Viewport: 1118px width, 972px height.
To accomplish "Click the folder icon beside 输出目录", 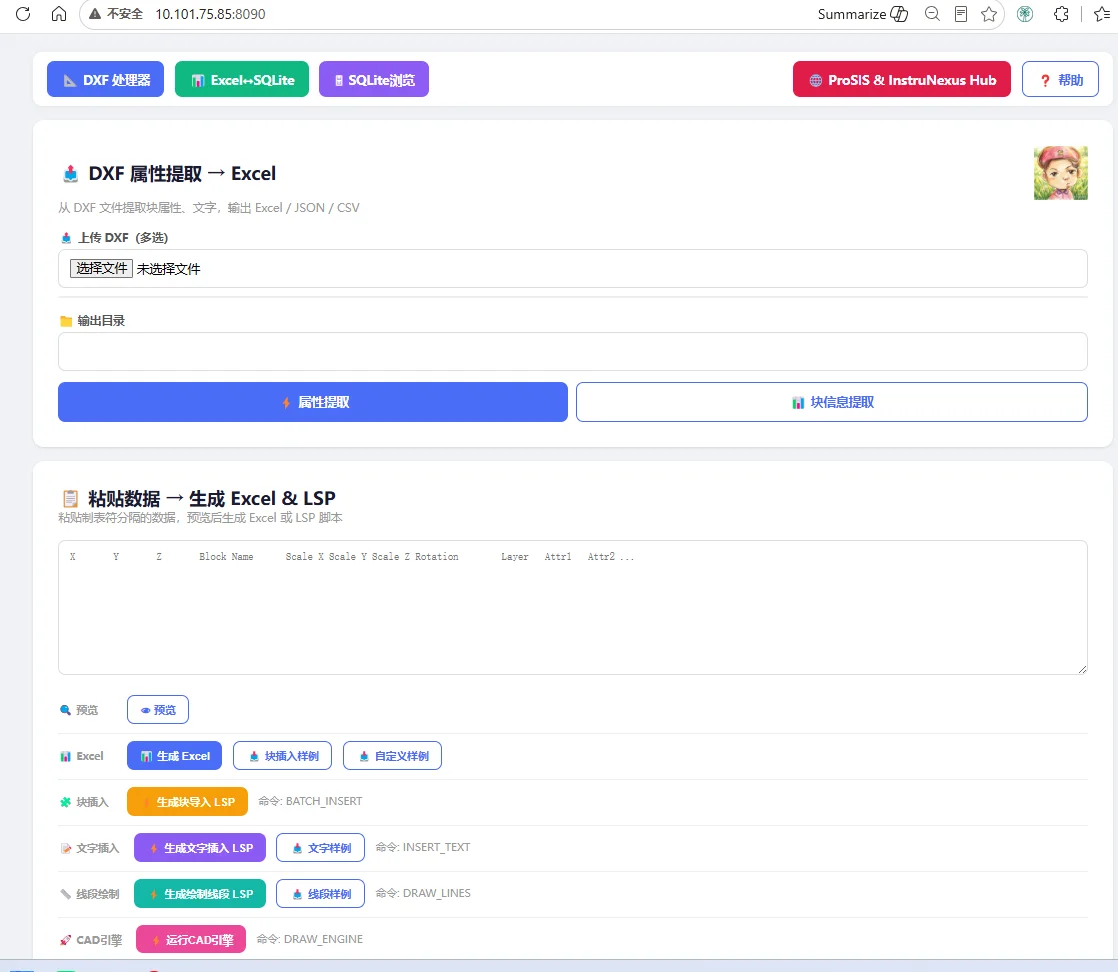I will [66, 321].
